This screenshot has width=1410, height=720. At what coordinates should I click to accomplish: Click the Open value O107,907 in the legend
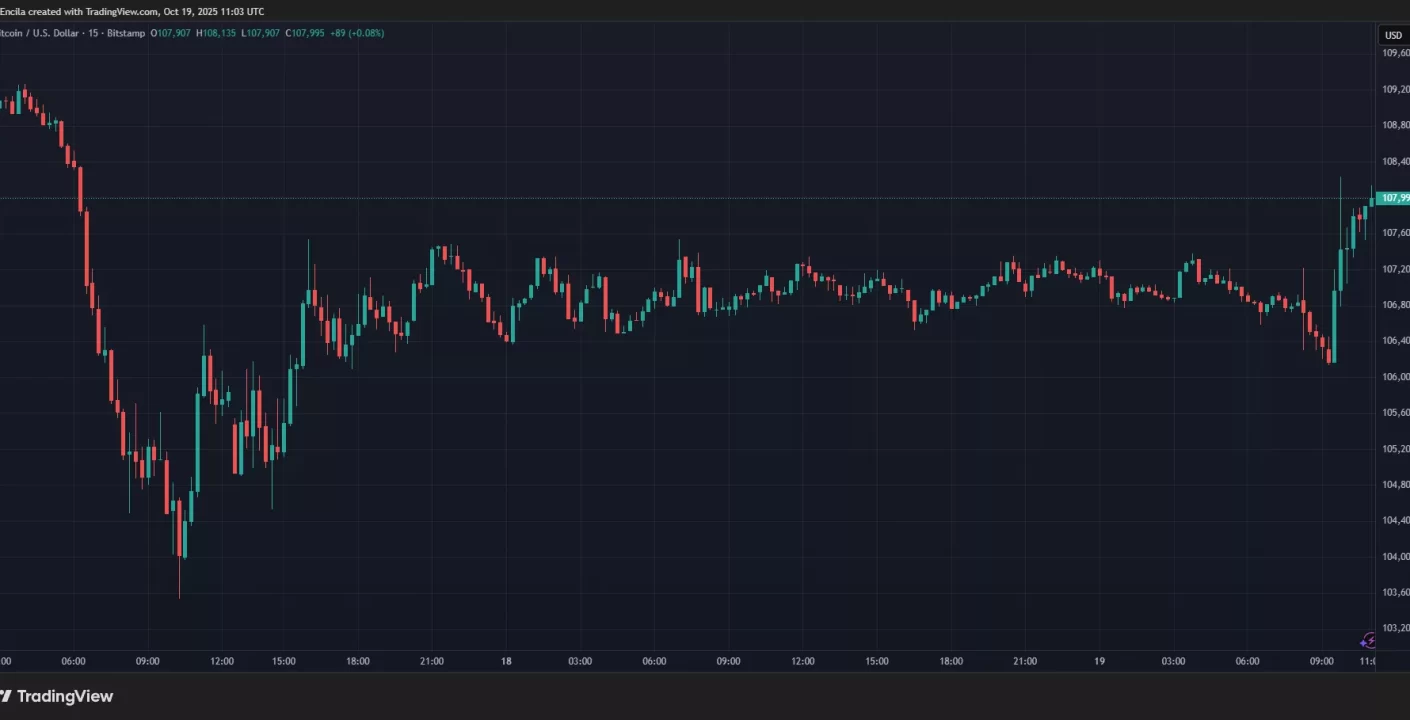(172, 33)
